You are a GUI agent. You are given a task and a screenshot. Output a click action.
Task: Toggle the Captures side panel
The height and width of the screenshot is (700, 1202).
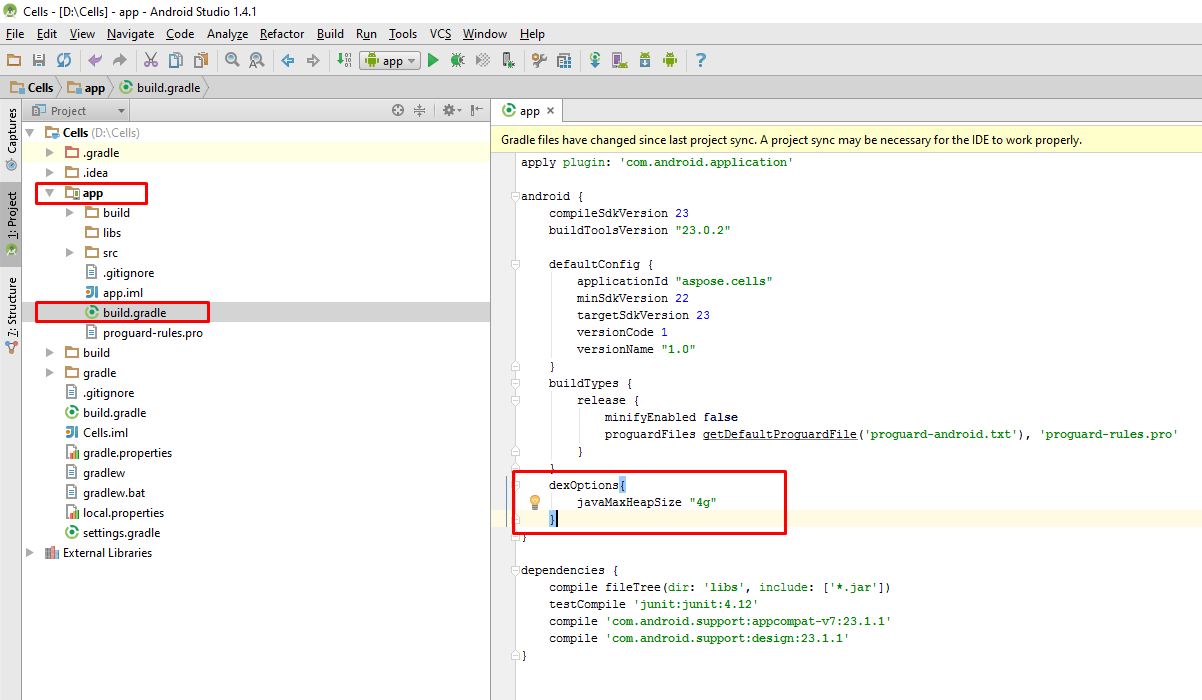pyautogui.click(x=12, y=138)
